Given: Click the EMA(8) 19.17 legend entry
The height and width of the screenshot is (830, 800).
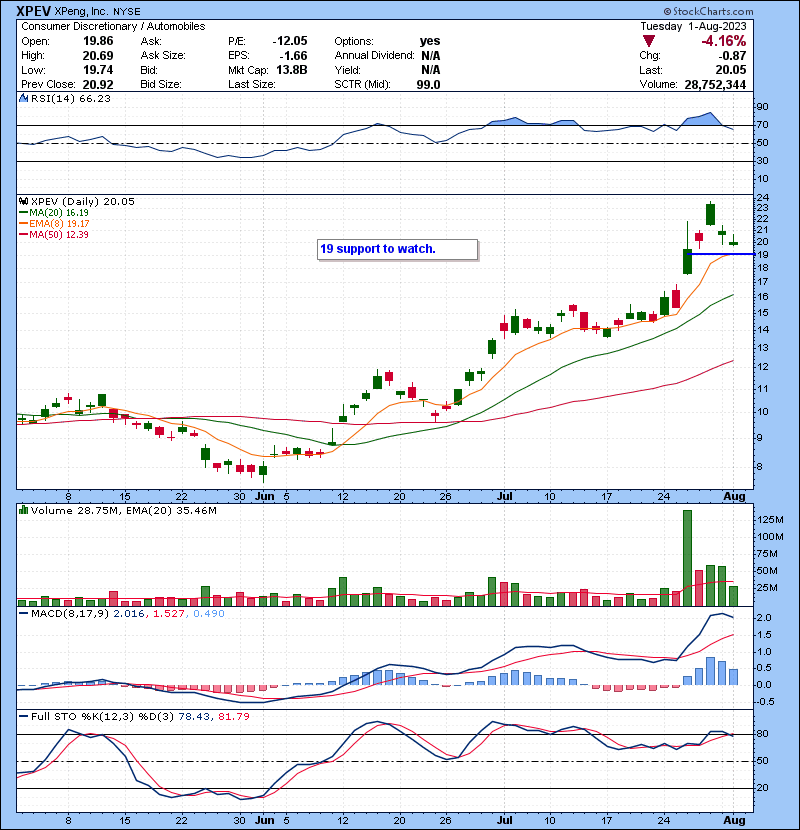Looking at the screenshot, I should pyautogui.click(x=59, y=224).
